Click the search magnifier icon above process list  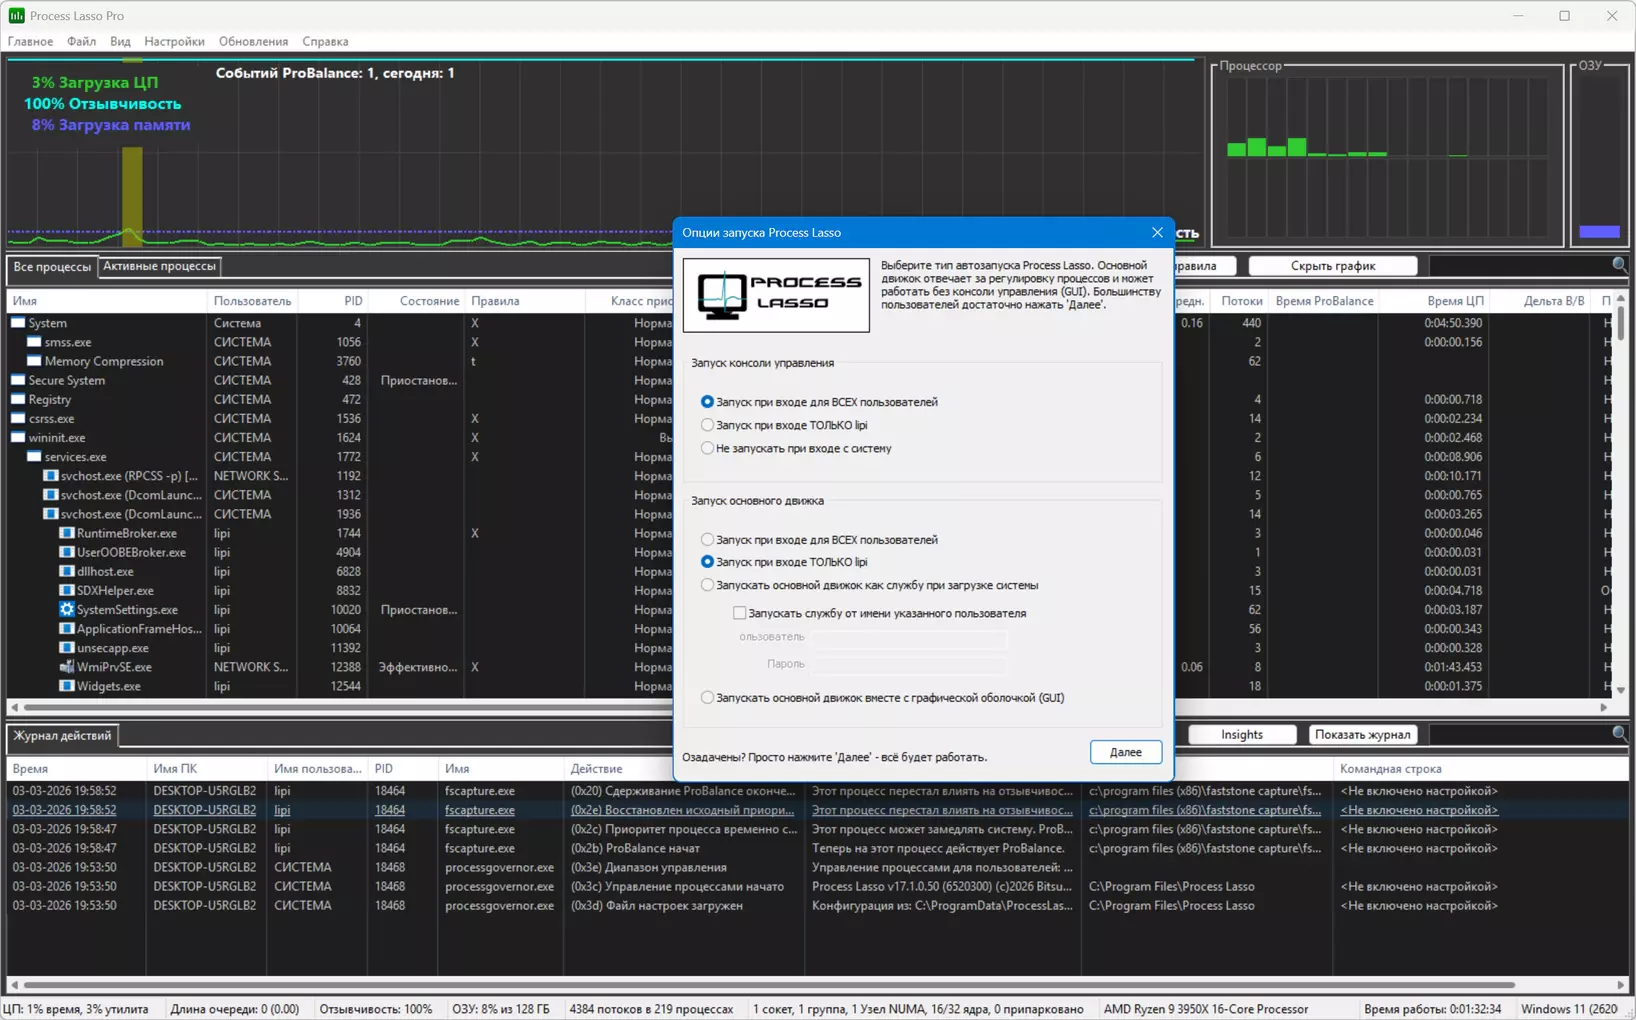[1619, 265]
